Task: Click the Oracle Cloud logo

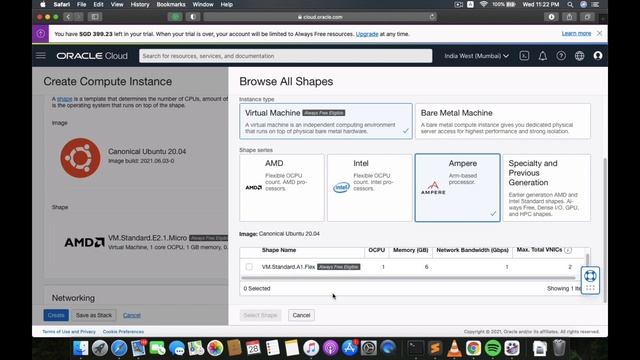Action: click(x=92, y=56)
